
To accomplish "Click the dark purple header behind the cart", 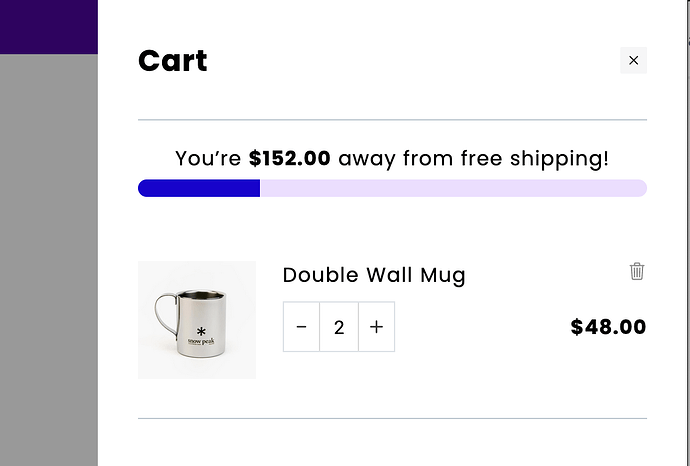I will pyautogui.click(x=48, y=25).
